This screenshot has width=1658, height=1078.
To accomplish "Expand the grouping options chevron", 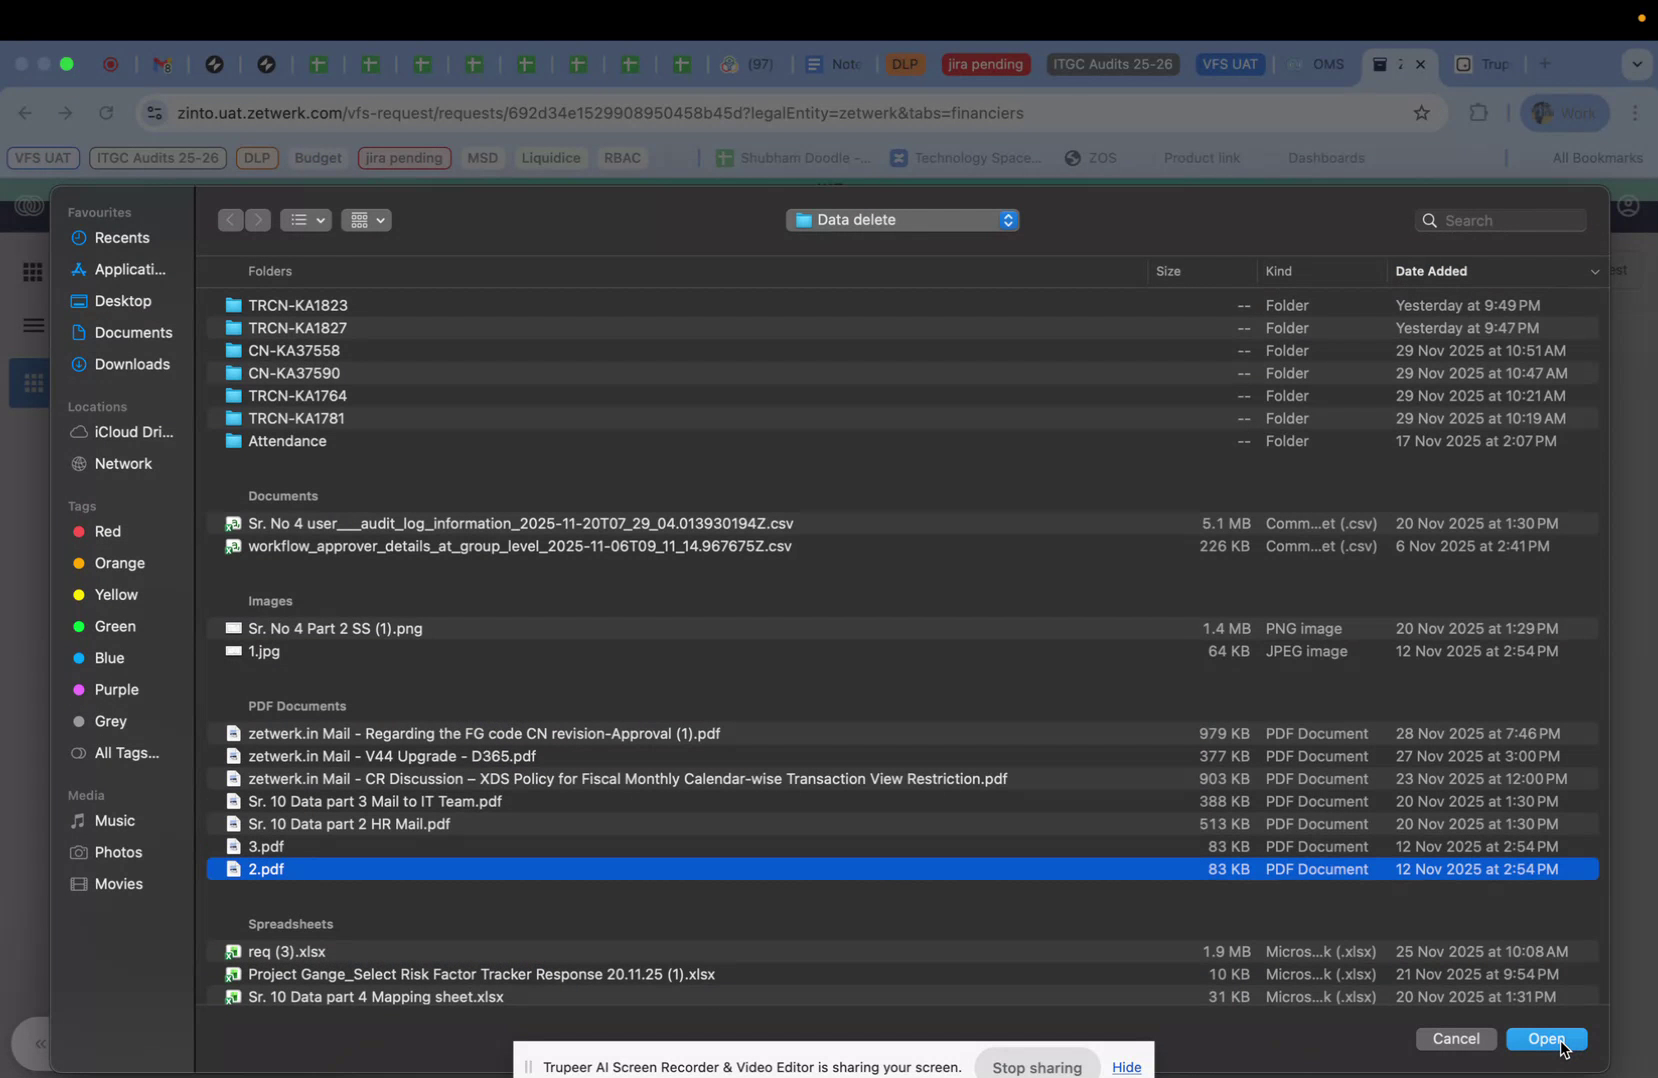I will click(x=380, y=219).
